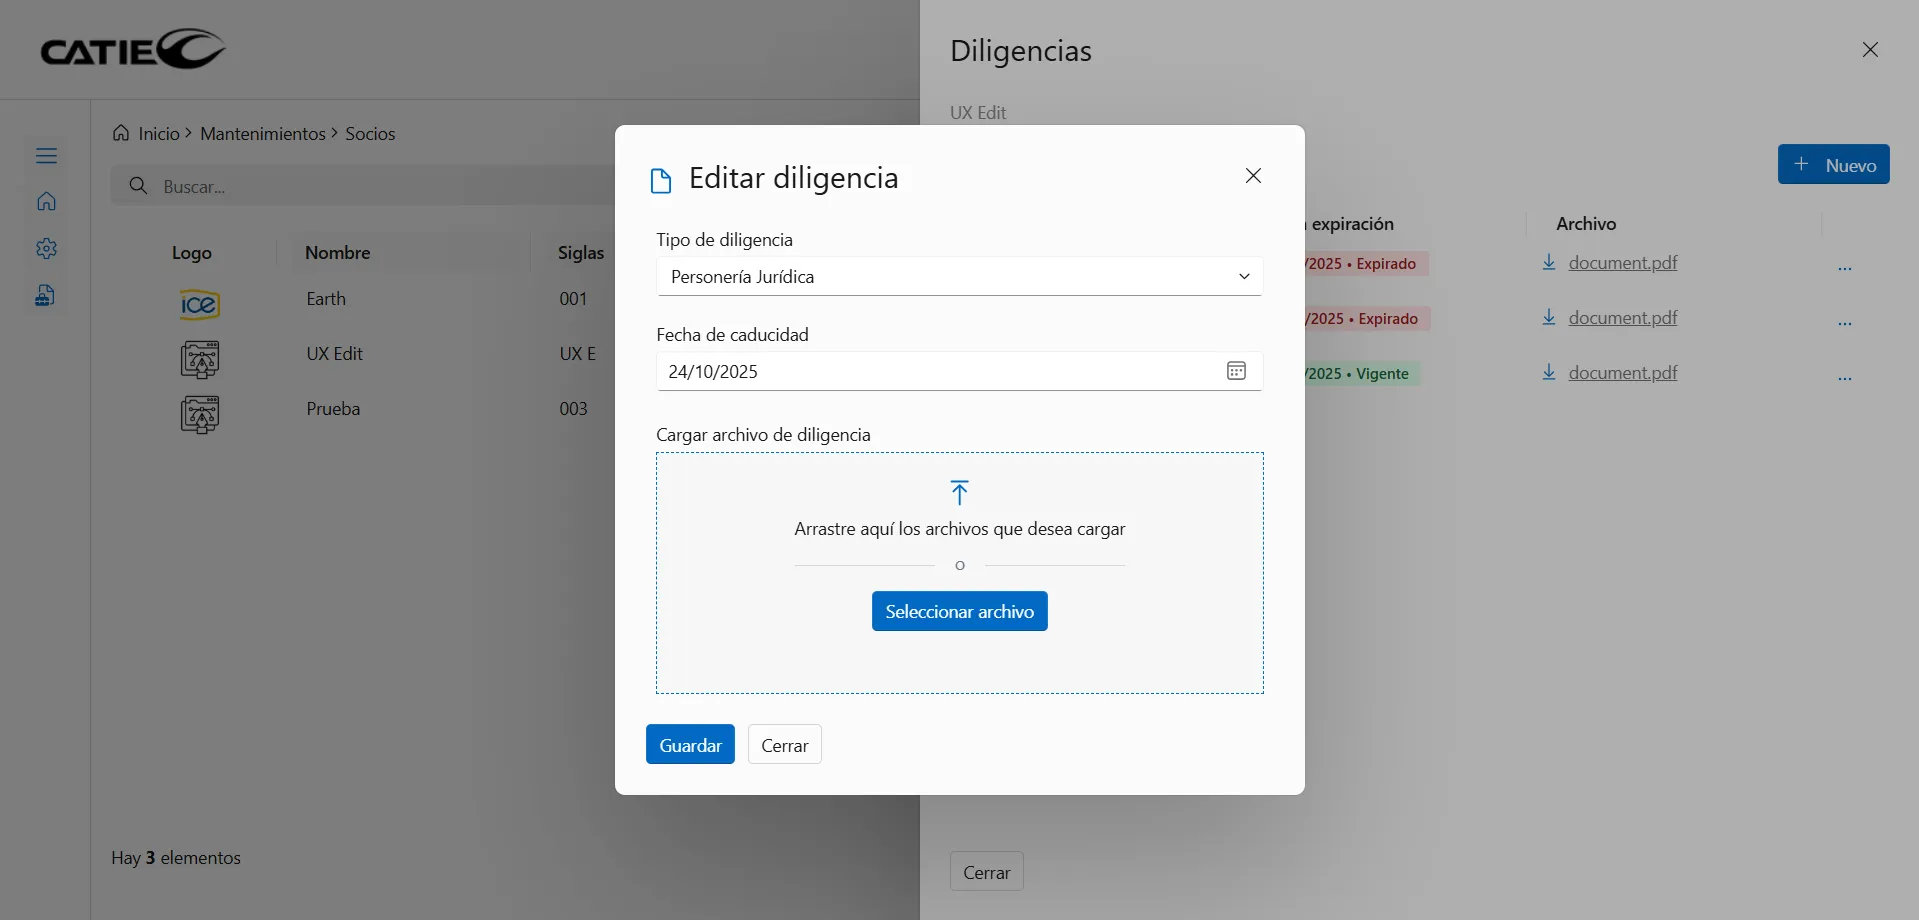
Task: Click the Cerrar button in the edit dialog
Action: click(x=784, y=745)
